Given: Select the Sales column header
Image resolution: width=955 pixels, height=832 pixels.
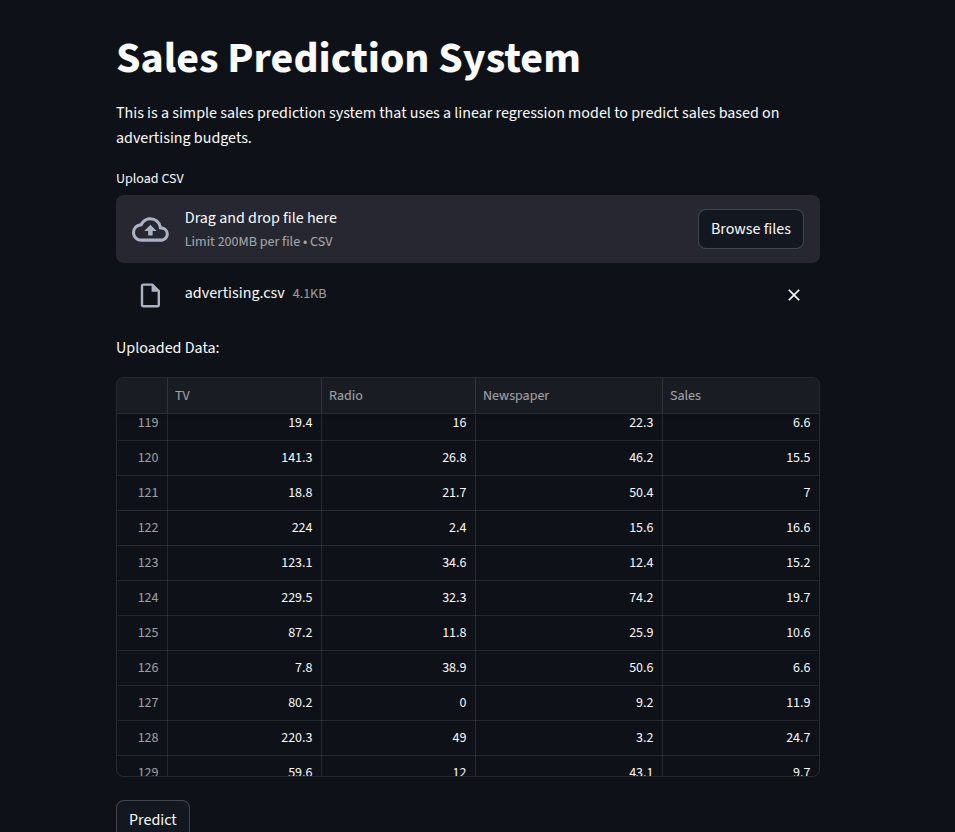Looking at the screenshot, I should (685, 395).
